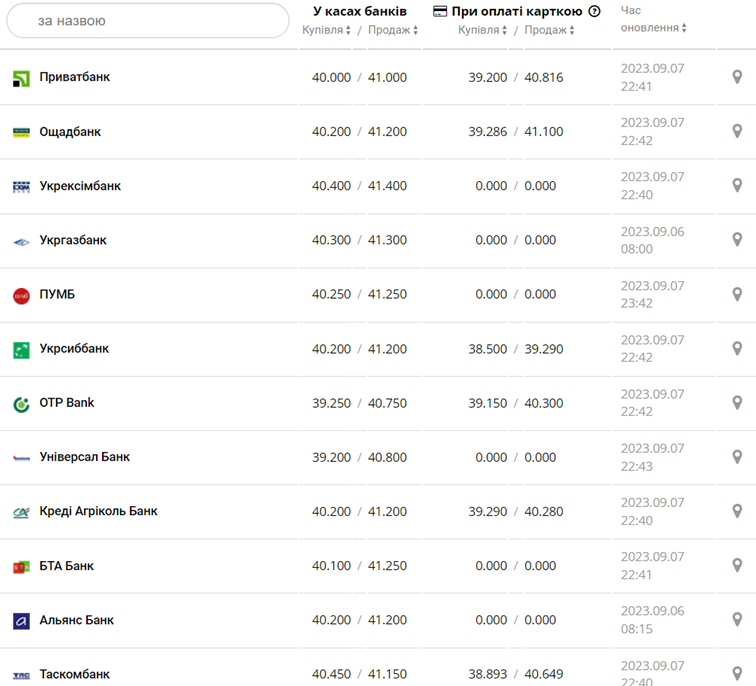
Task: Click the Укрсиббанк green logo icon
Action: pyautogui.click(x=21, y=349)
